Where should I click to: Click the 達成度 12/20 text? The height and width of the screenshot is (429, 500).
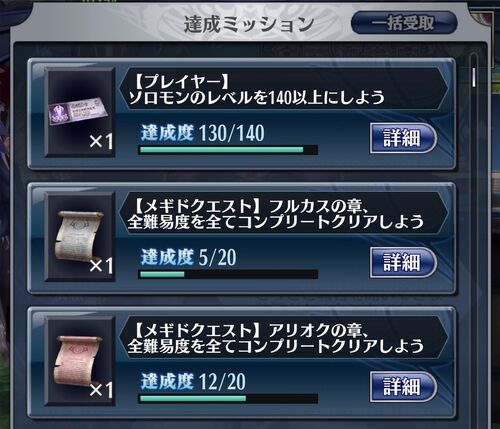[x=193, y=382]
